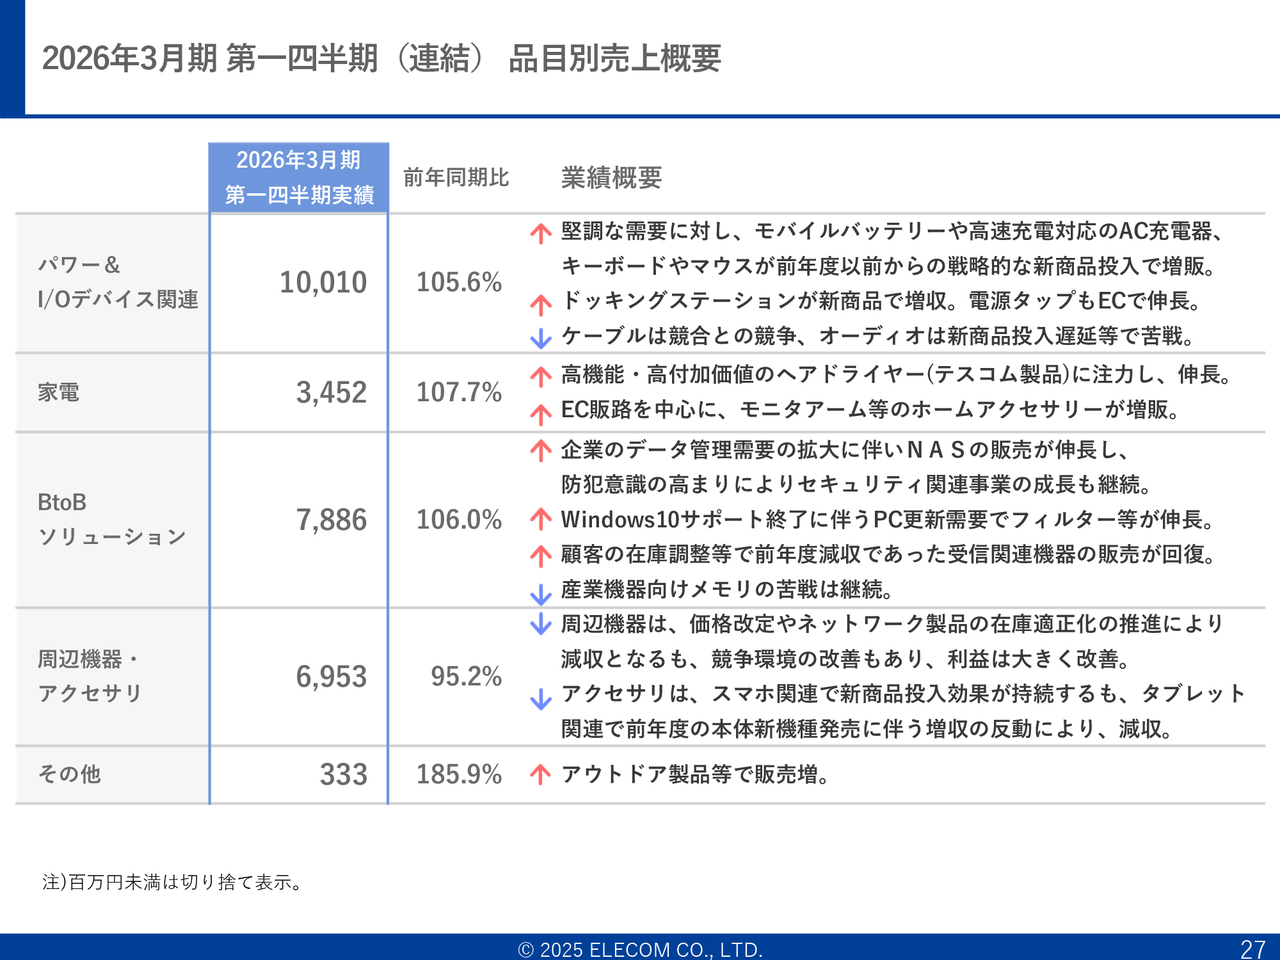Click the 前年同期比 column header
Viewport: 1280px width, 960px height.
(x=456, y=178)
